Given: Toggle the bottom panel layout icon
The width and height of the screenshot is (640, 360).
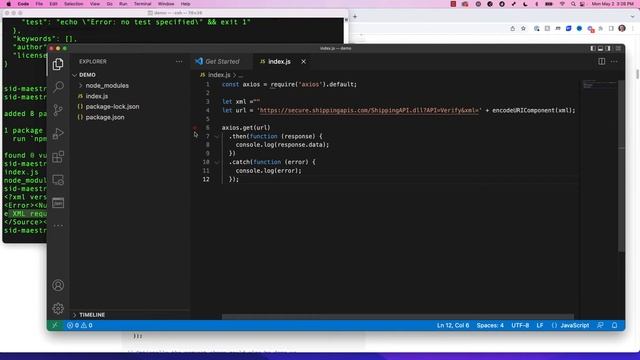Looking at the screenshot, I should (600, 48).
